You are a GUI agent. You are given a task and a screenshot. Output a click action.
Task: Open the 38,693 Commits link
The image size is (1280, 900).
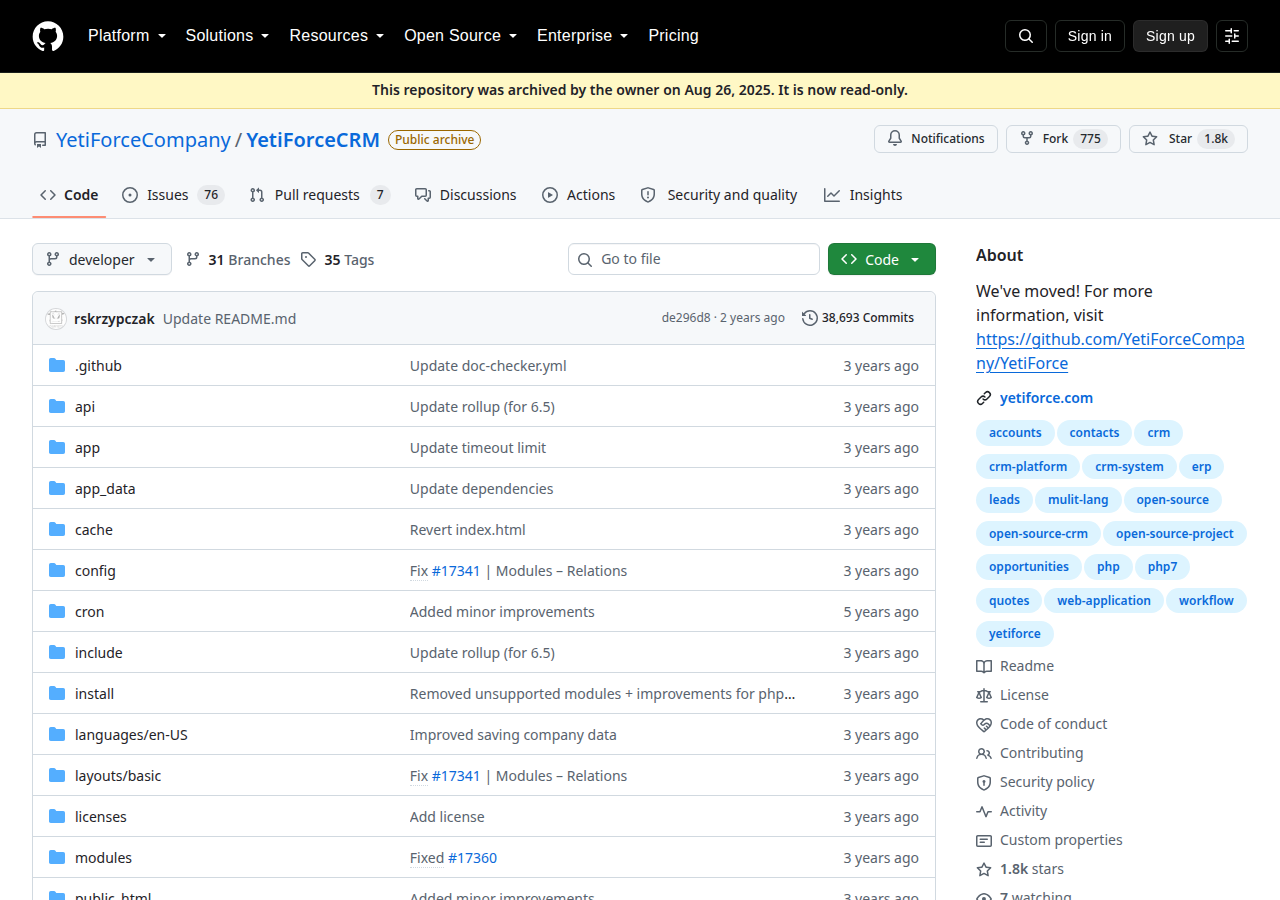[858, 318]
